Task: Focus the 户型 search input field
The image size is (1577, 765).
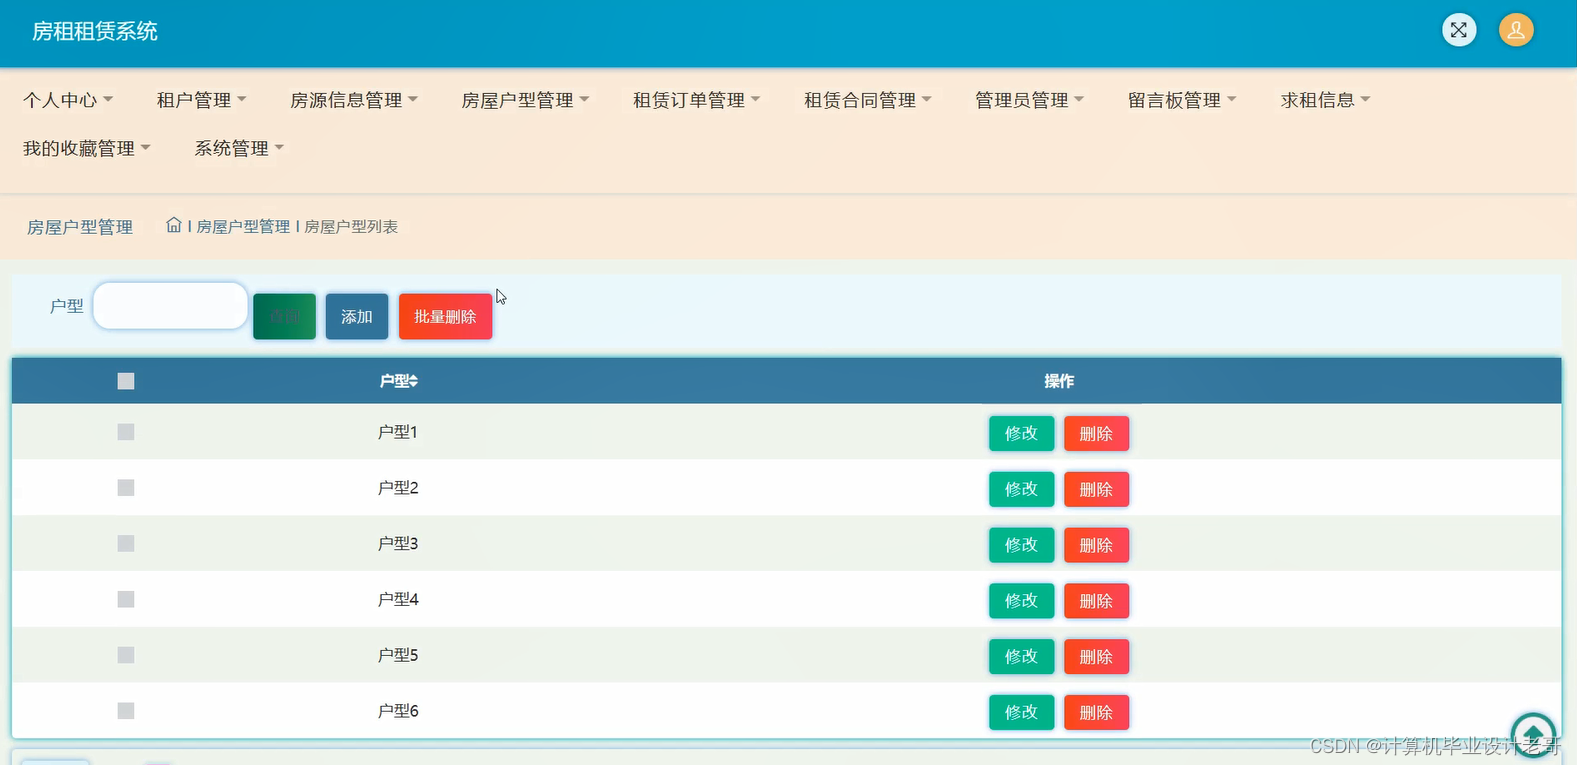Action: (x=170, y=306)
